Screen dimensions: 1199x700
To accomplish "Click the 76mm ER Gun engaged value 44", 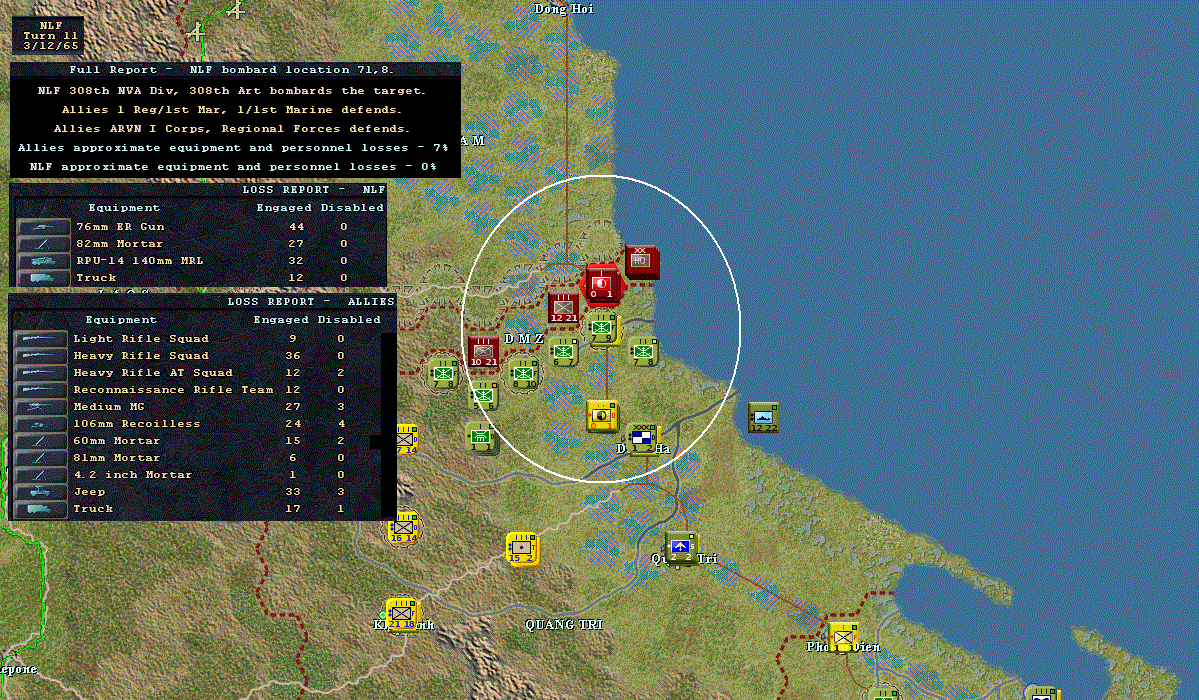I will [297, 227].
